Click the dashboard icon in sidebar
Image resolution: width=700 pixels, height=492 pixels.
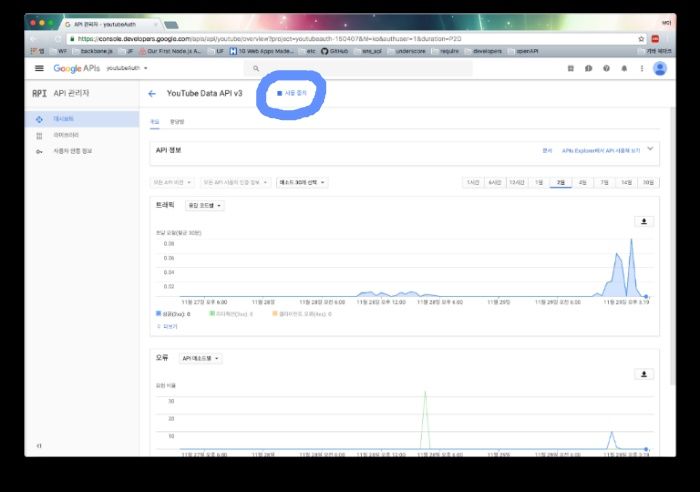39,119
